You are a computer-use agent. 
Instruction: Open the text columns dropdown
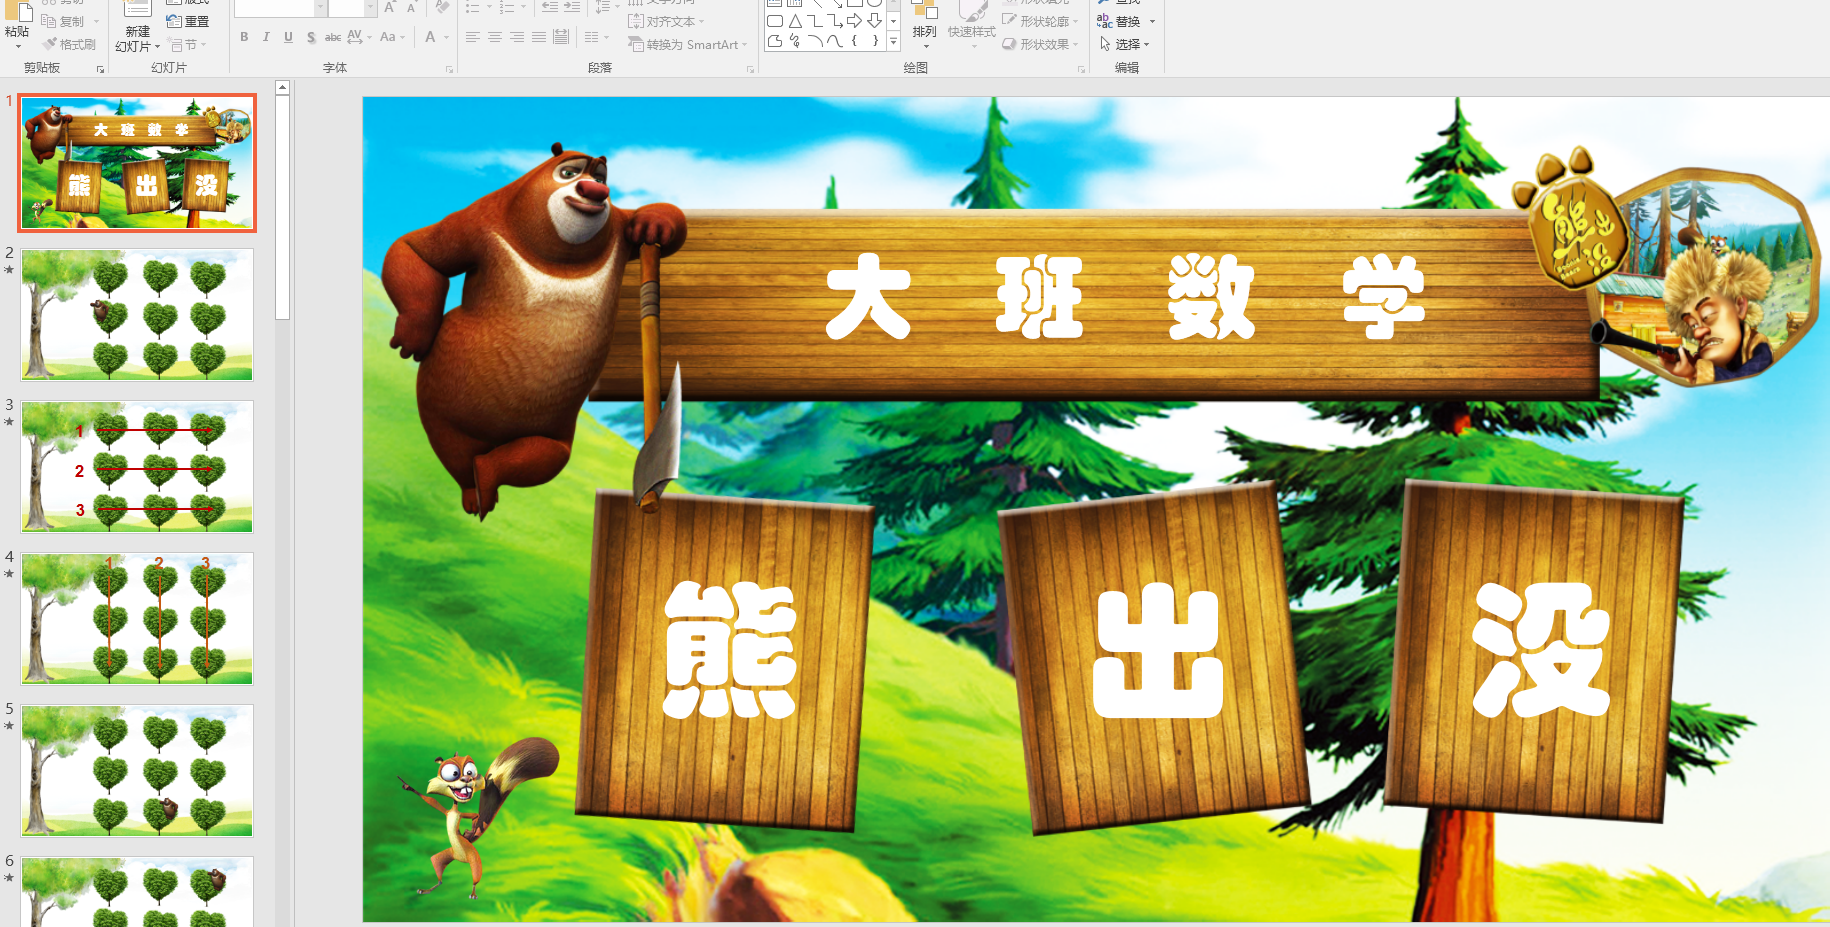(x=596, y=37)
